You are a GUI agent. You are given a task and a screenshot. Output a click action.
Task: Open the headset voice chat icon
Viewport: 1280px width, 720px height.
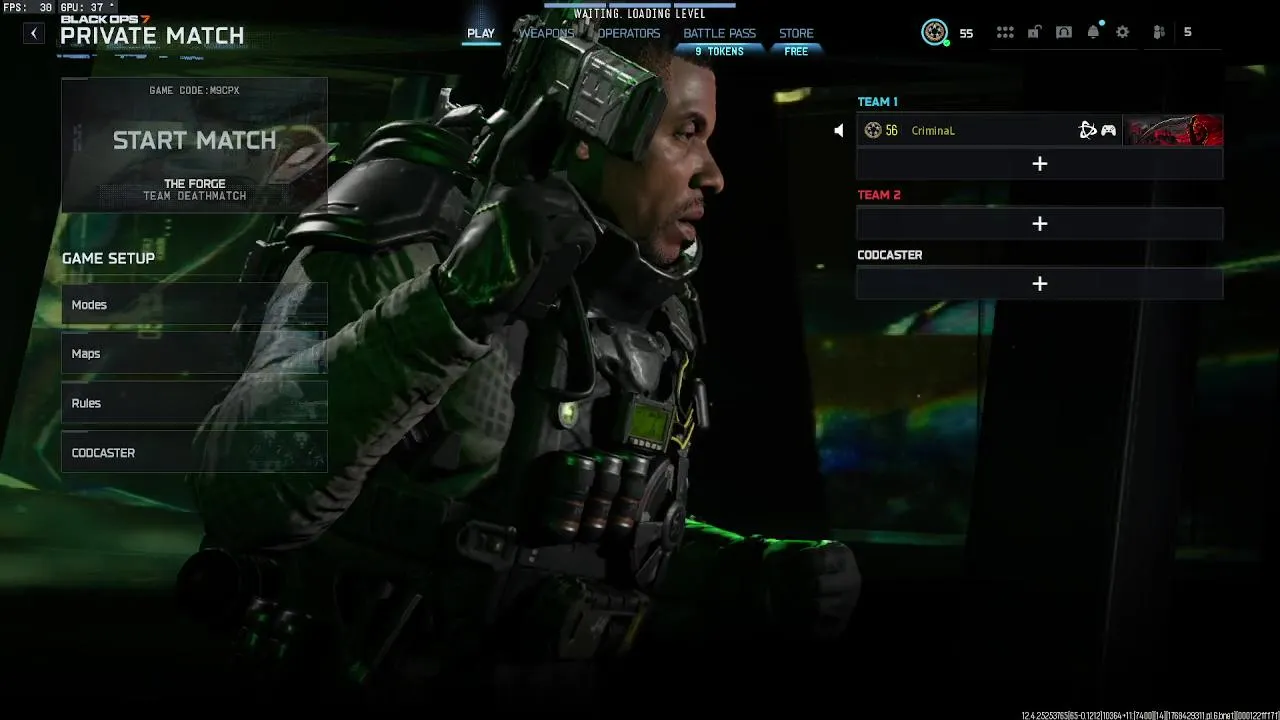pos(1064,32)
